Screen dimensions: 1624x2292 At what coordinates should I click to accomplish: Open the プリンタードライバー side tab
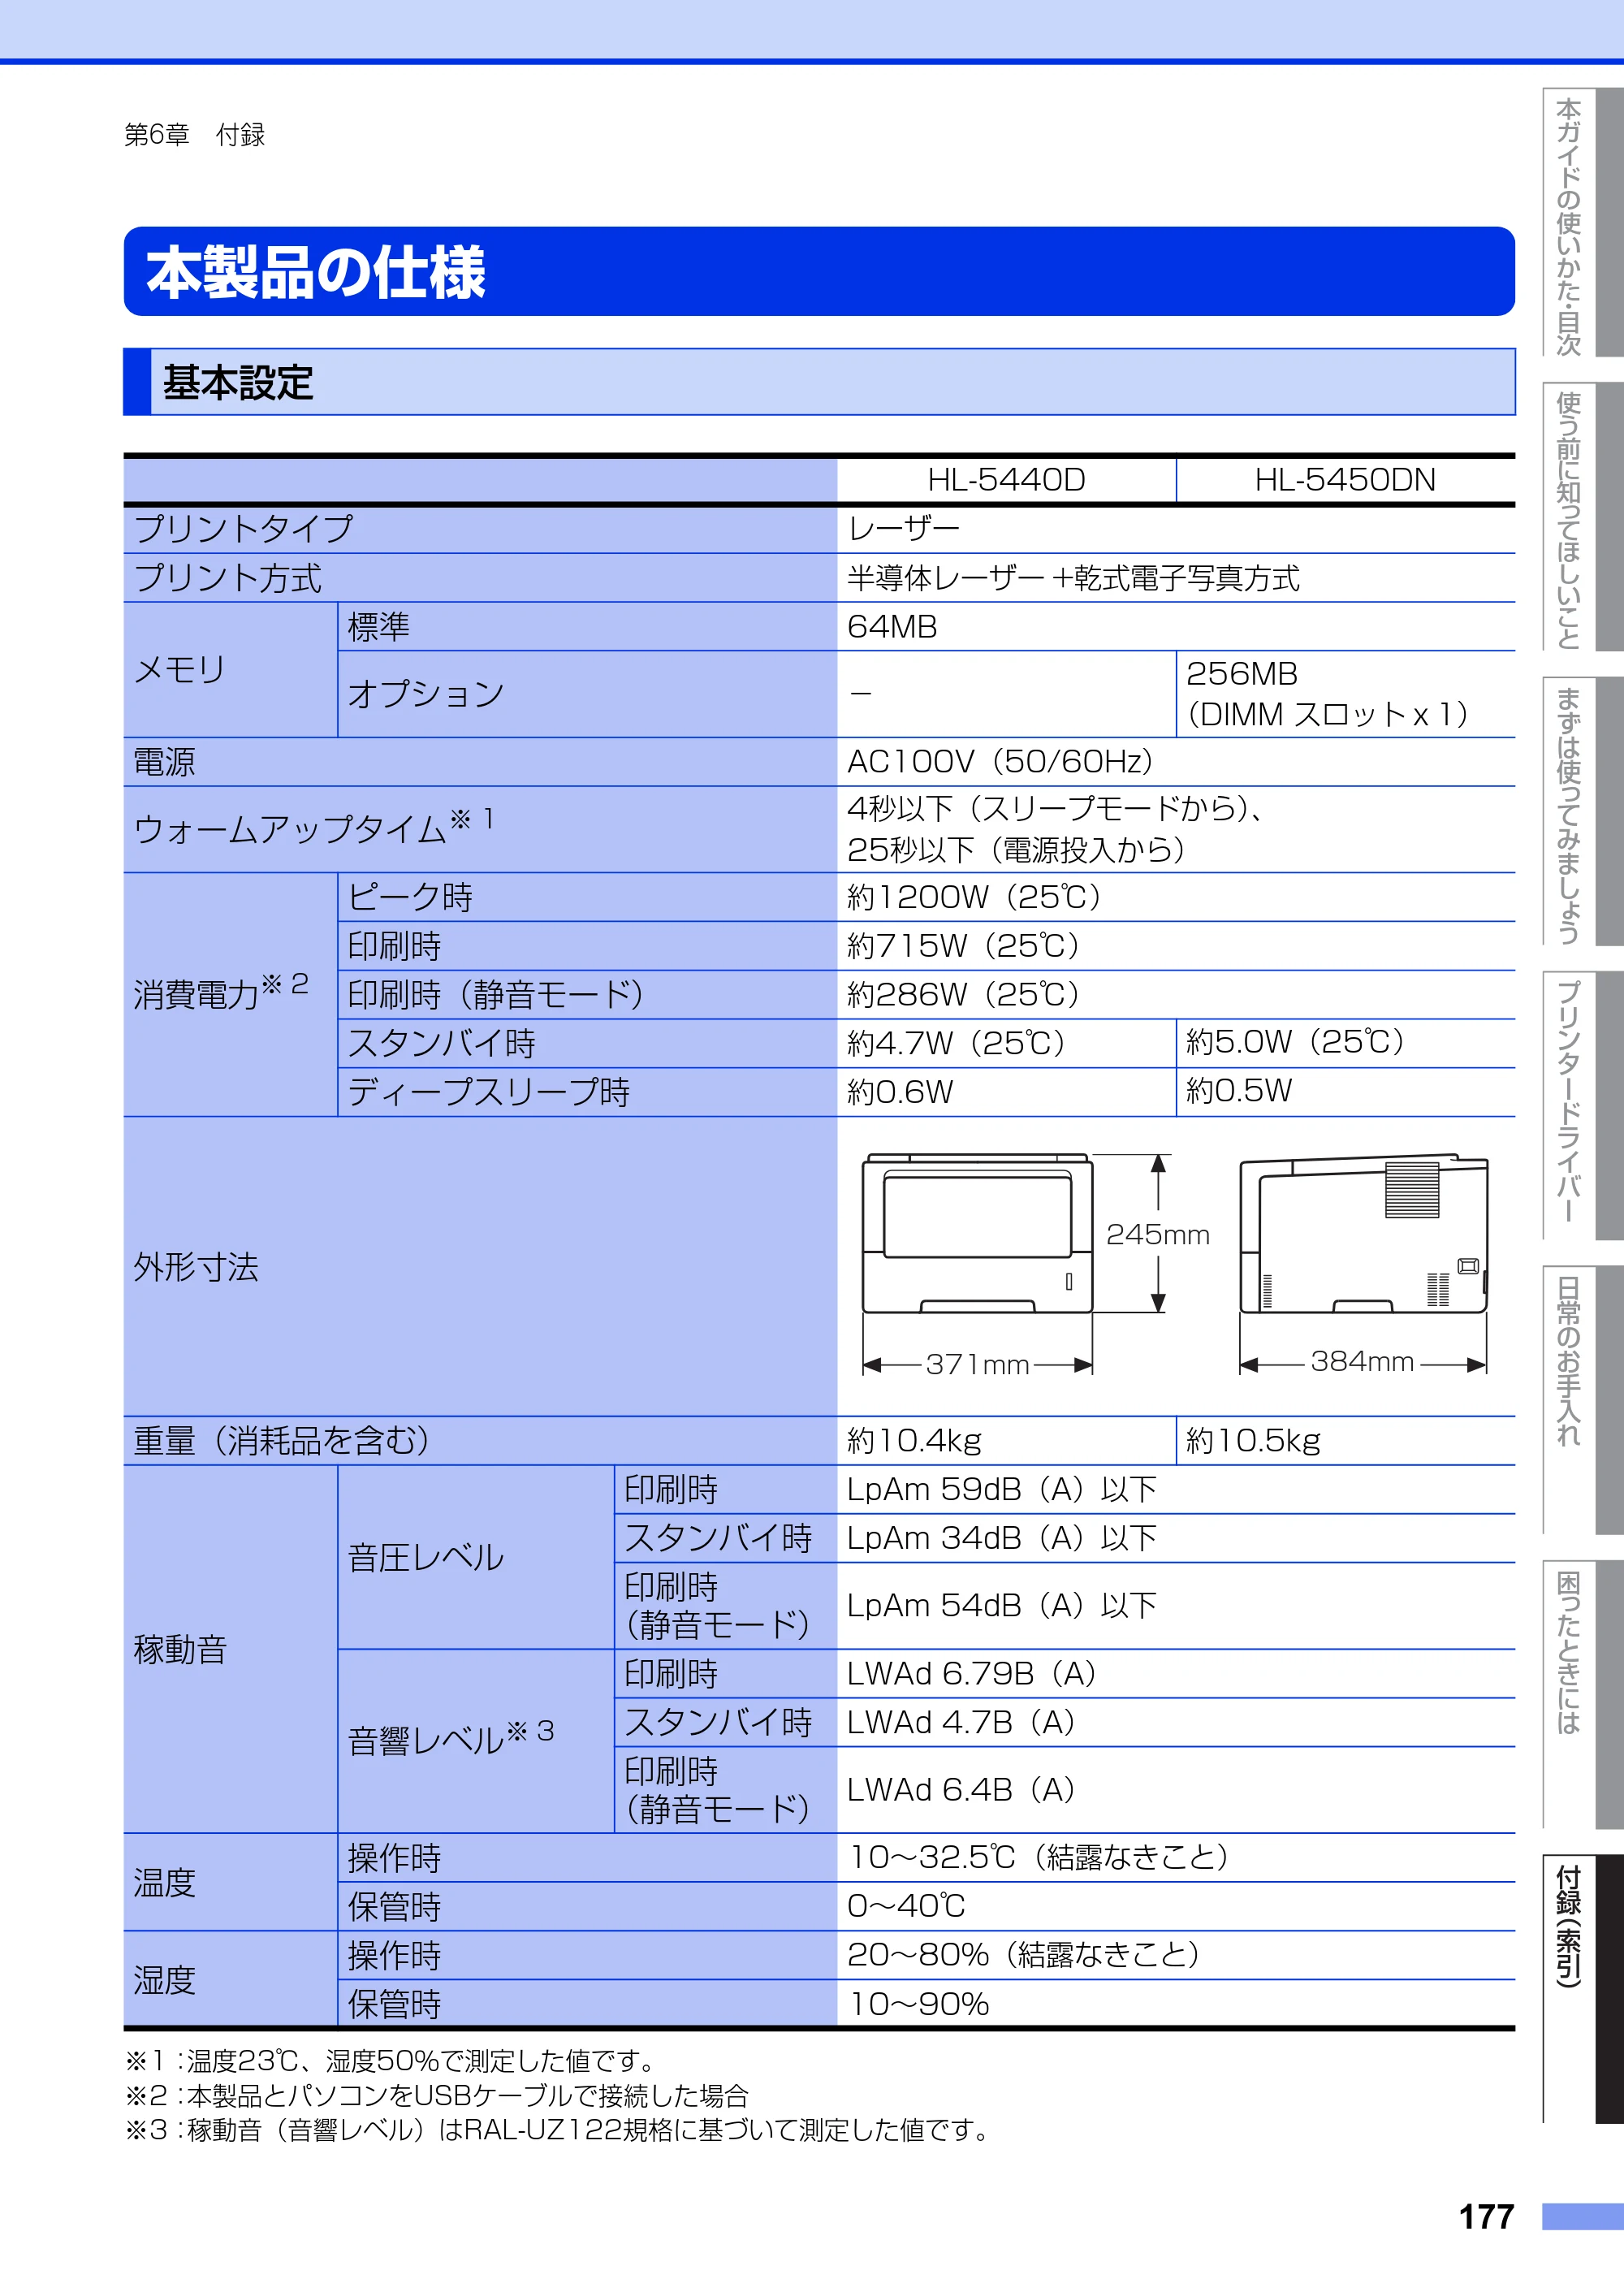click(x=1582, y=1106)
